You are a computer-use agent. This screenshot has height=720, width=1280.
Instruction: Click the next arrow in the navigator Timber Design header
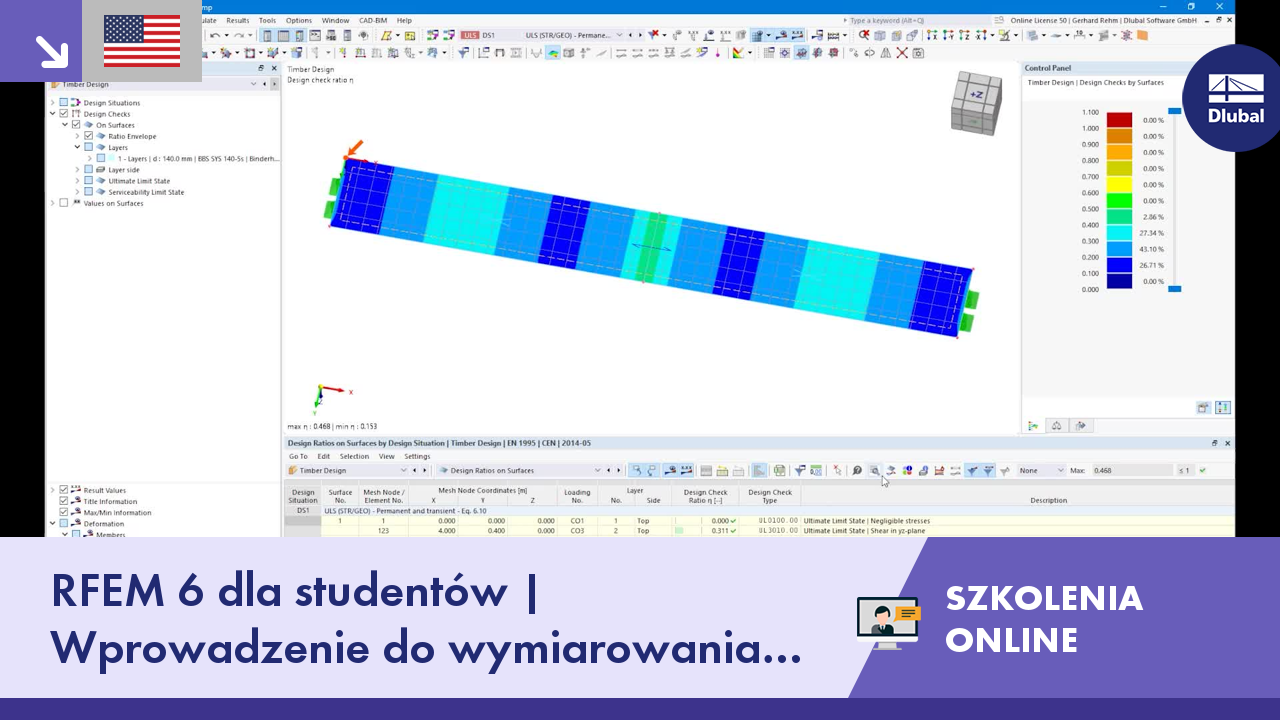(275, 84)
